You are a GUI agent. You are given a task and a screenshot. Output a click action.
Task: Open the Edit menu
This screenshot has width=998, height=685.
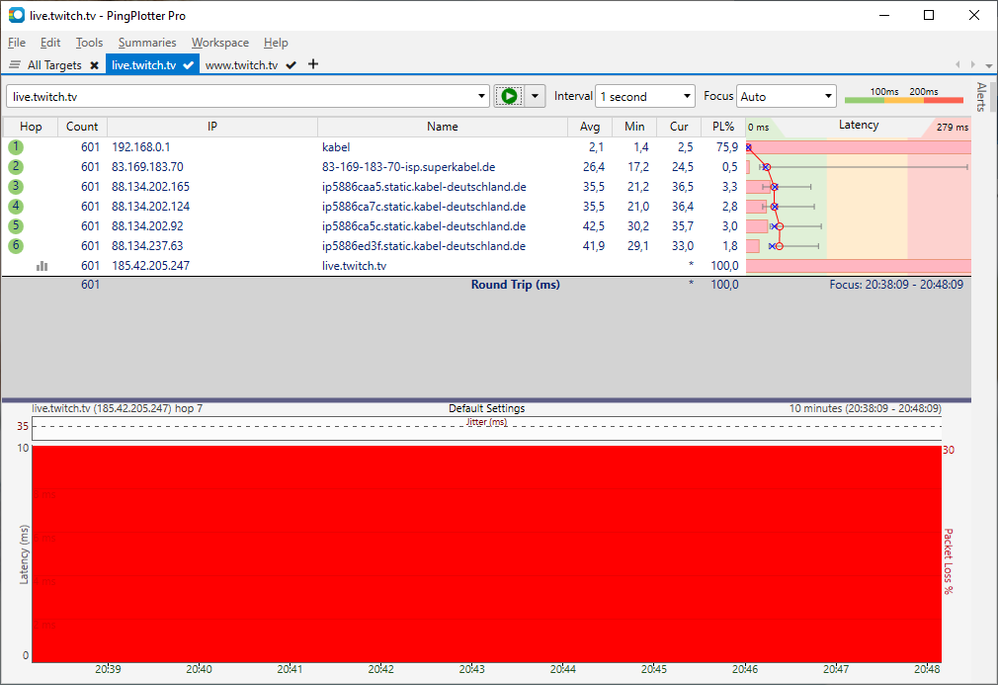[x=50, y=43]
